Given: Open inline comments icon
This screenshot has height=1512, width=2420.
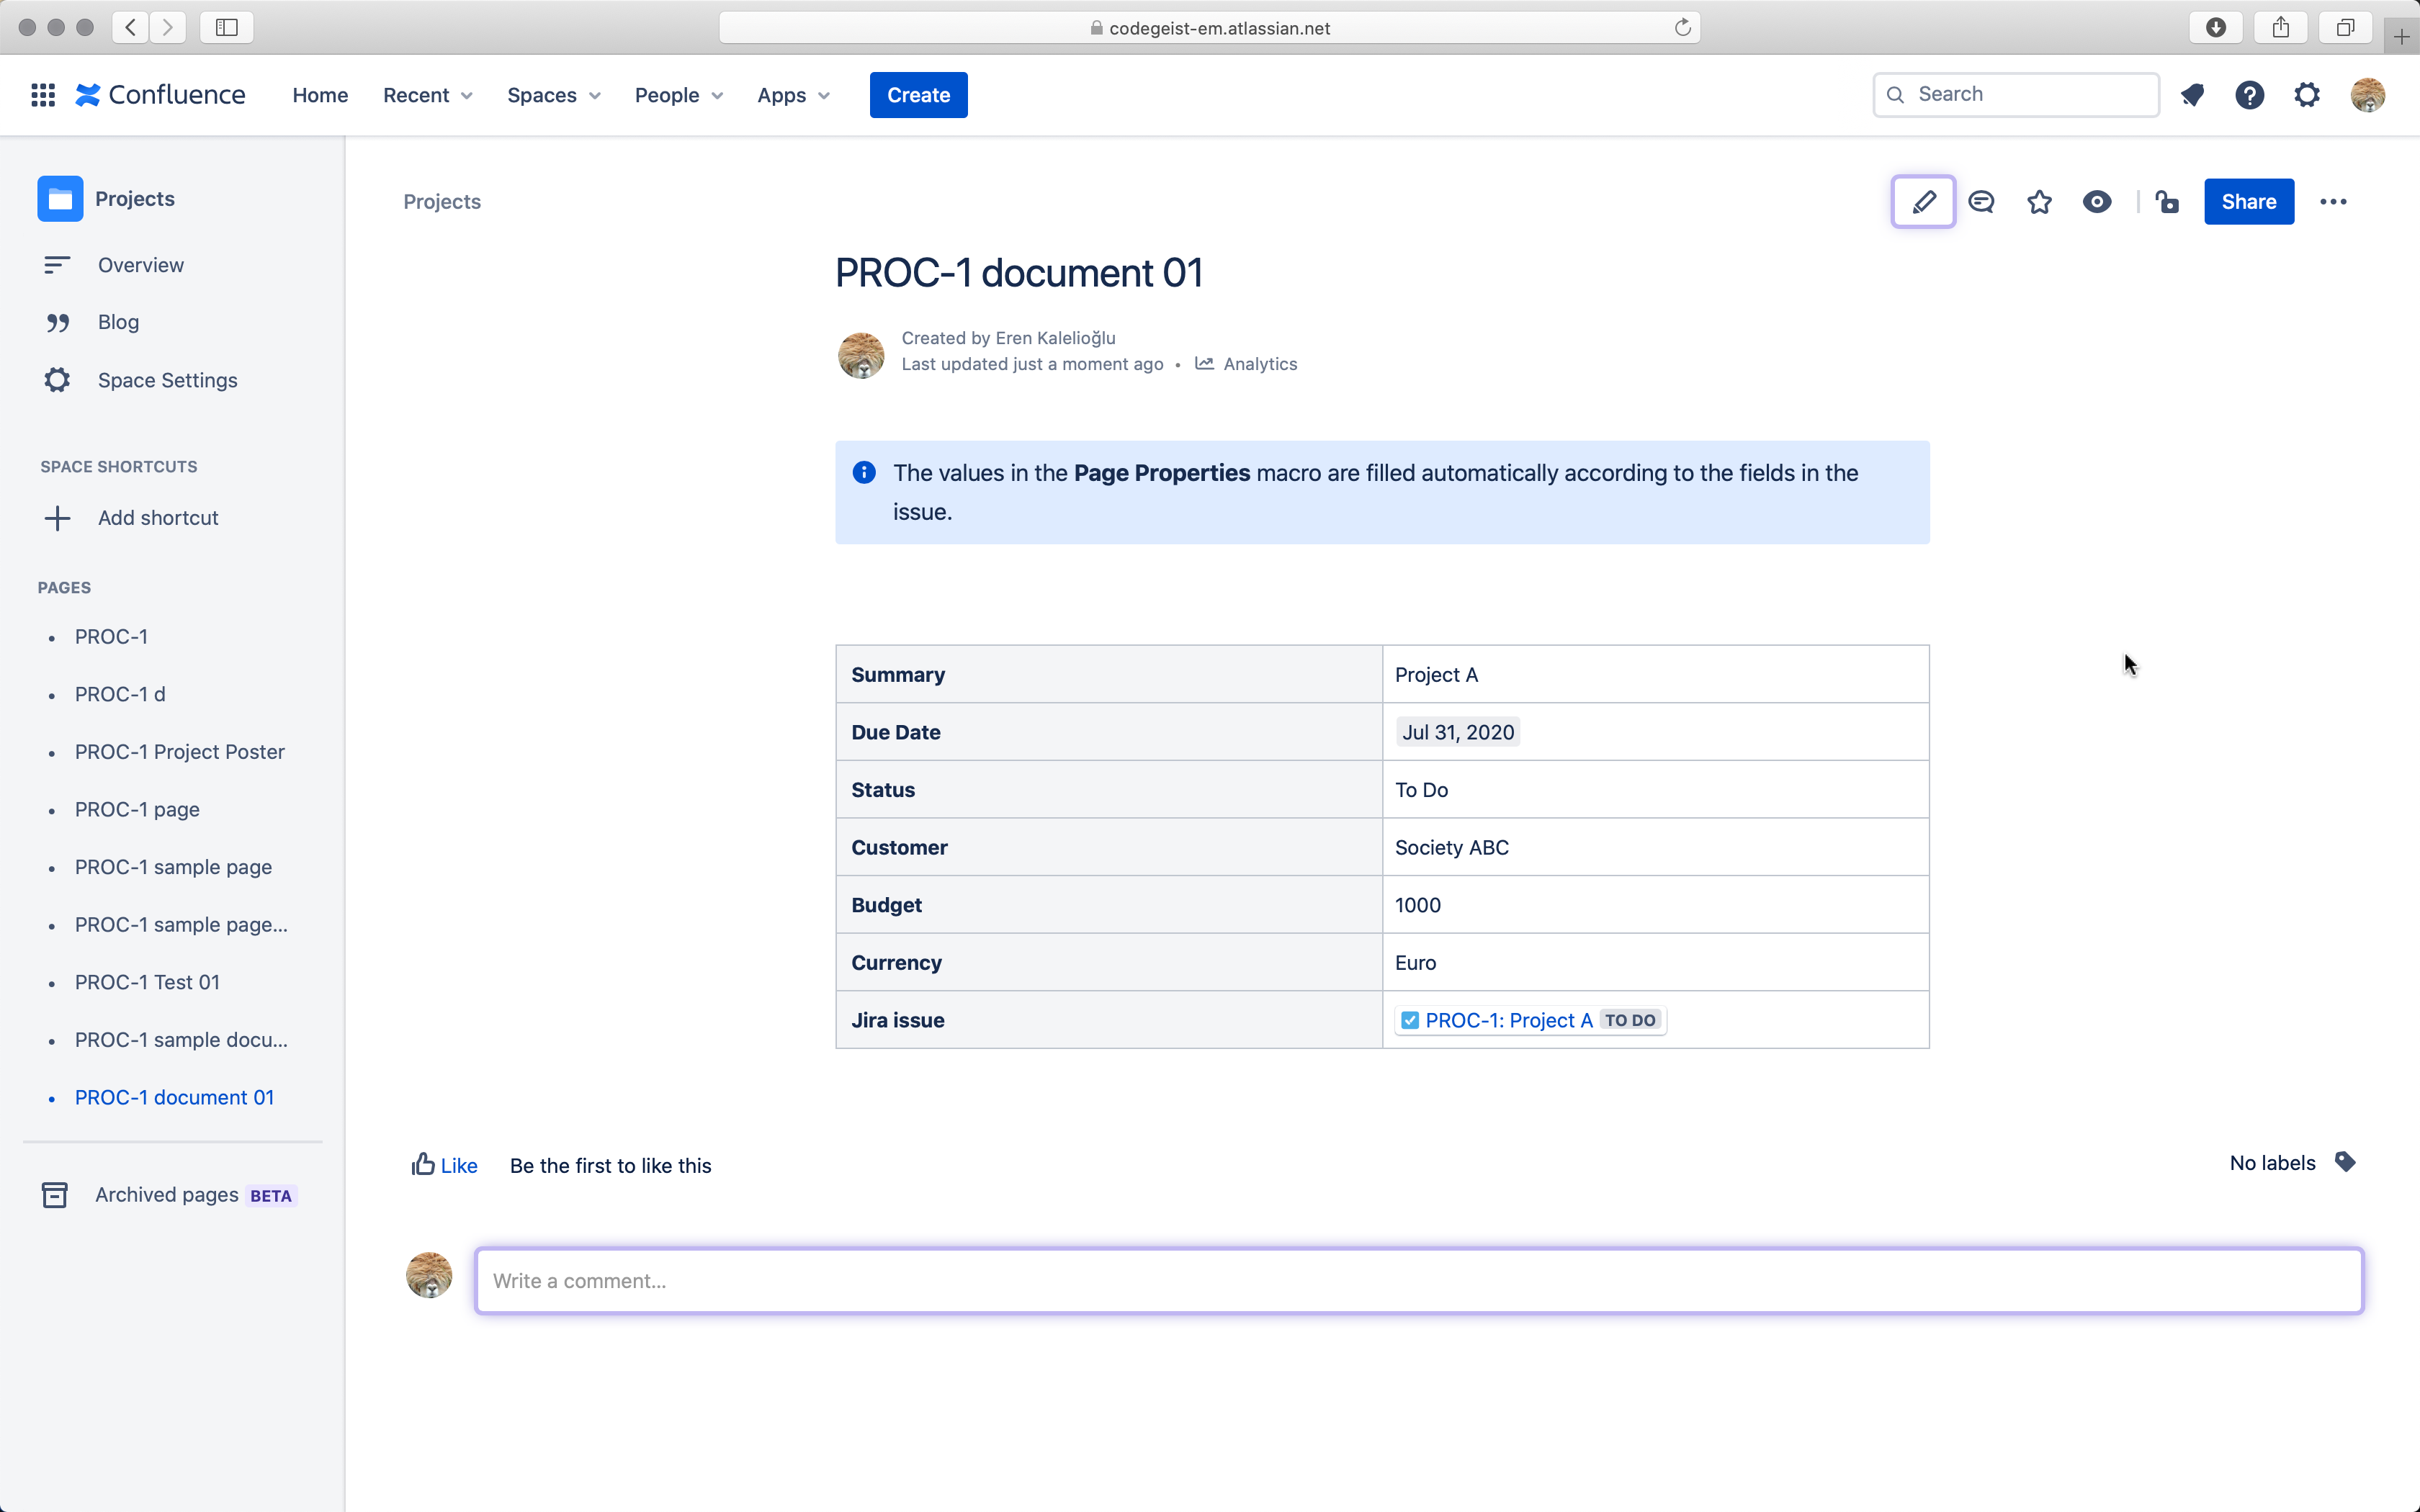Looking at the screenshot, I should point(1981,202).
